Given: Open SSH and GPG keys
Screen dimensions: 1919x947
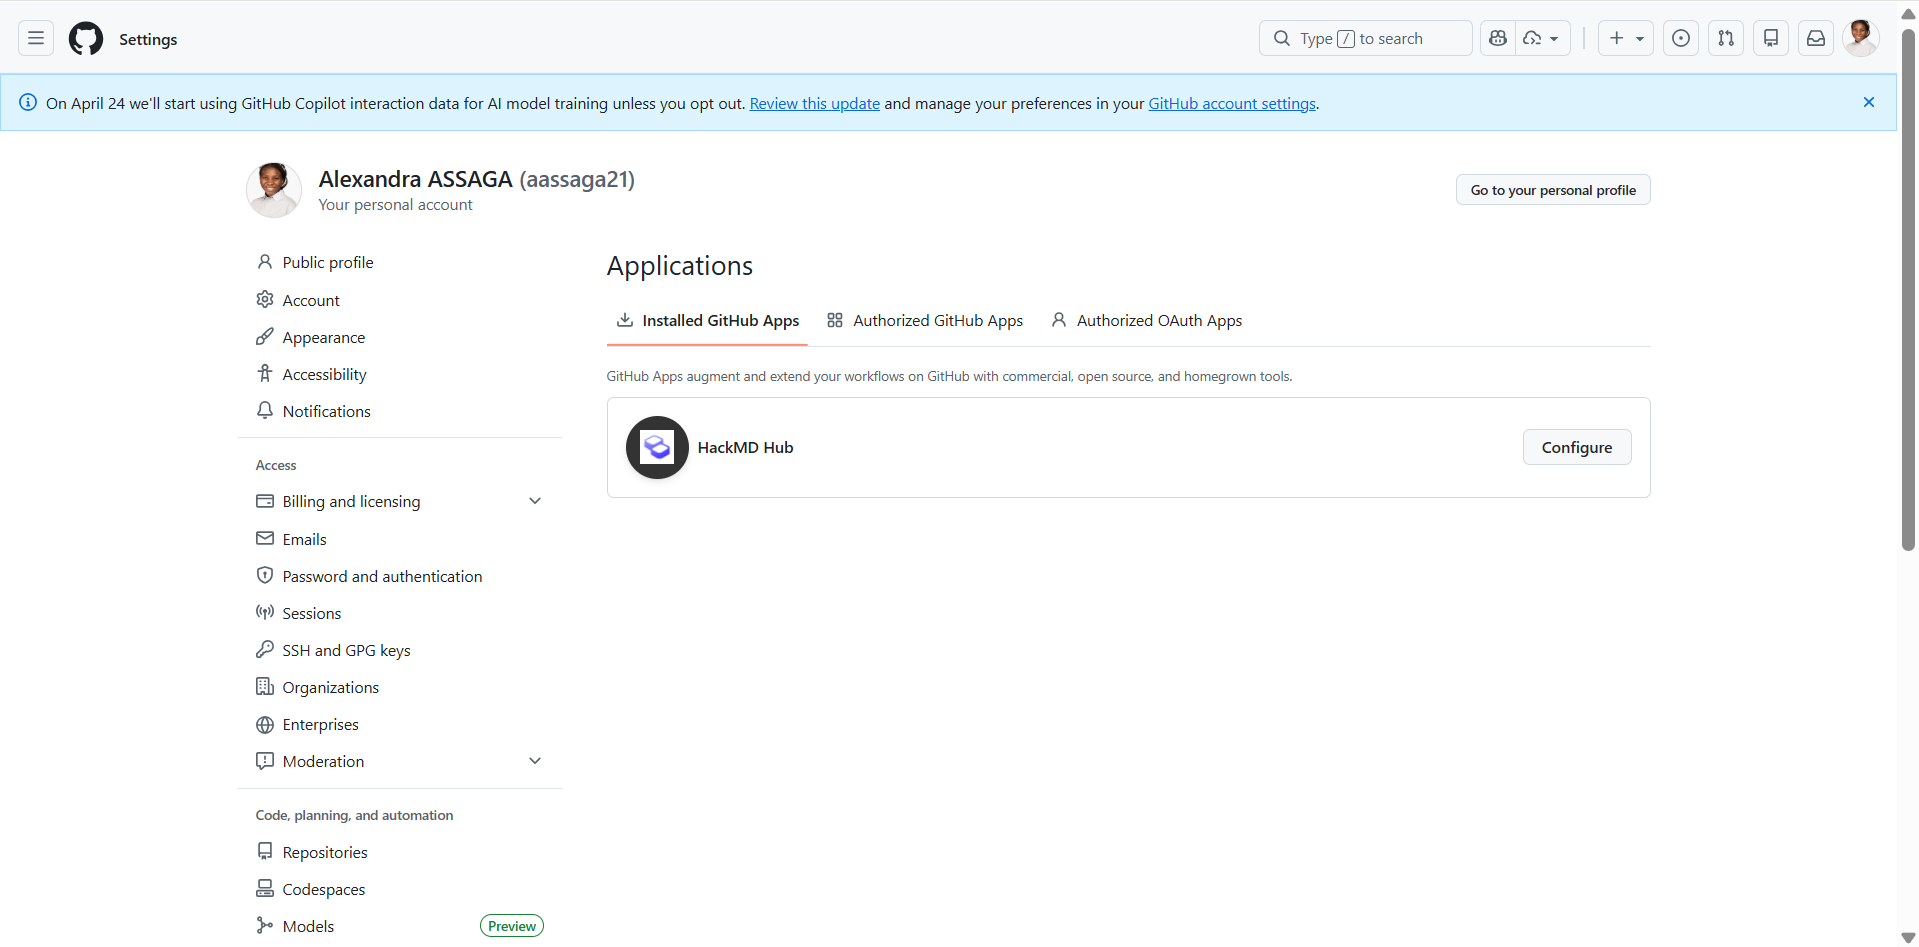Looking at the screenshot, I should pos(400,650).
